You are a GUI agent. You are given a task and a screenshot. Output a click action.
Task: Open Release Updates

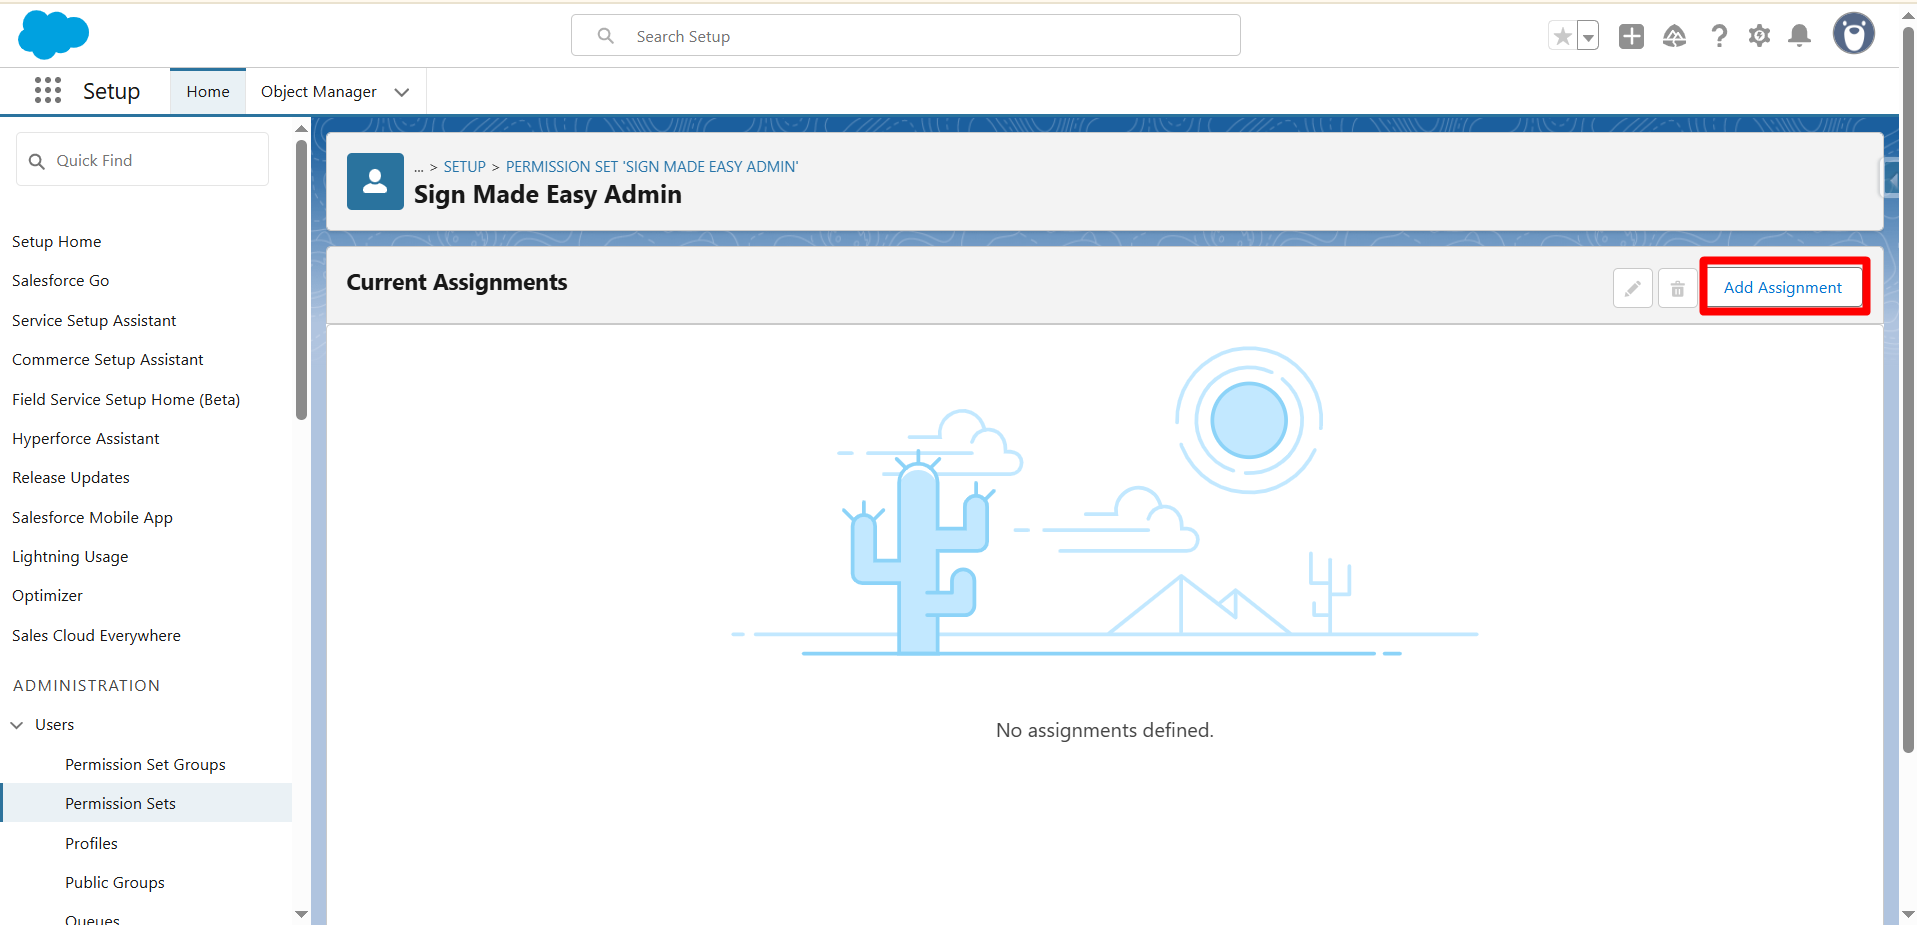pos(71,478)
